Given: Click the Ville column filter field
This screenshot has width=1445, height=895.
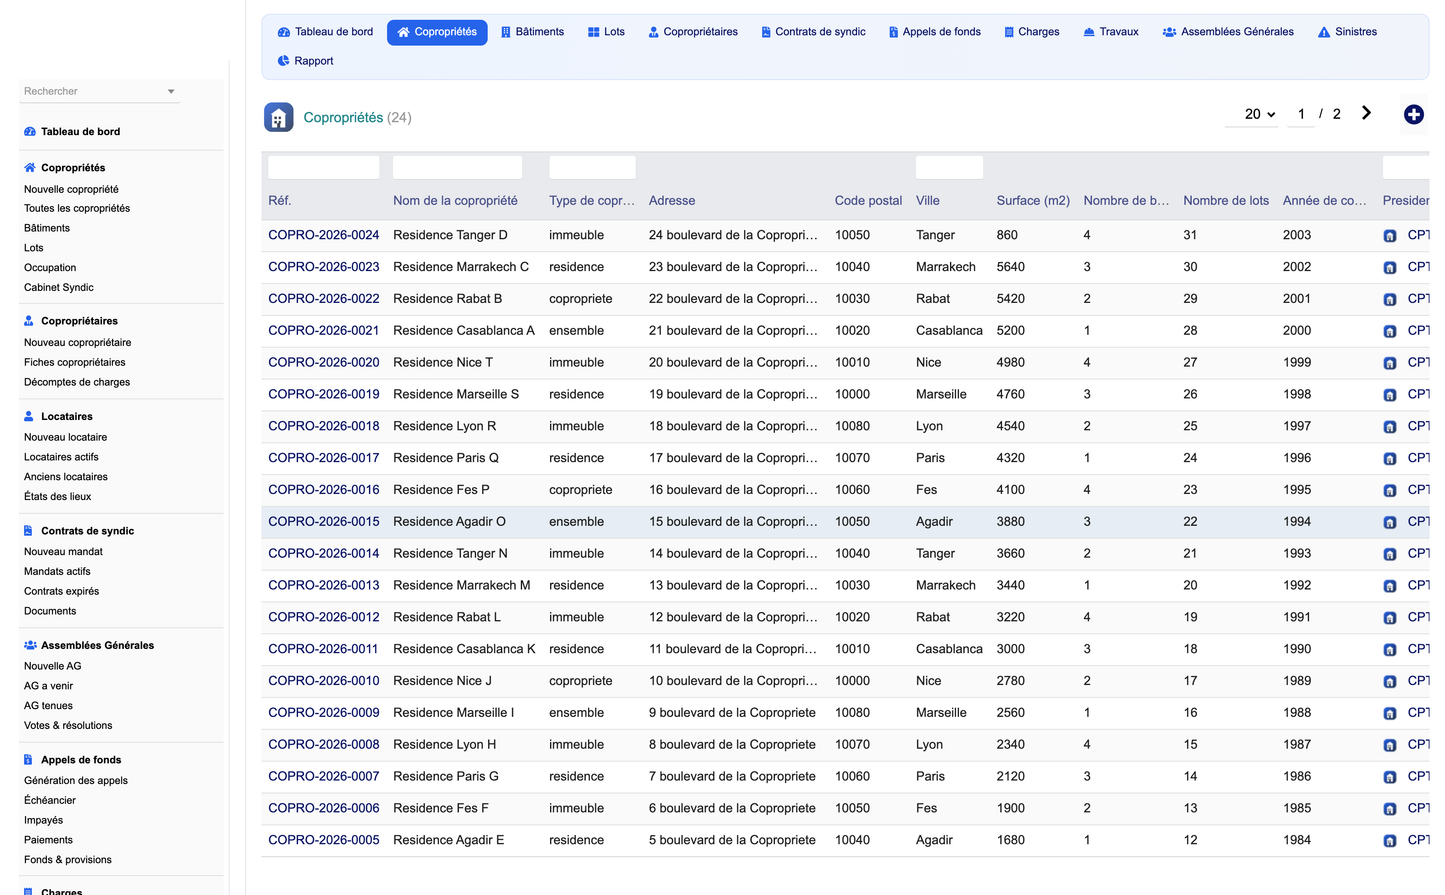Looking at the screenshot, I should point(949,167).
